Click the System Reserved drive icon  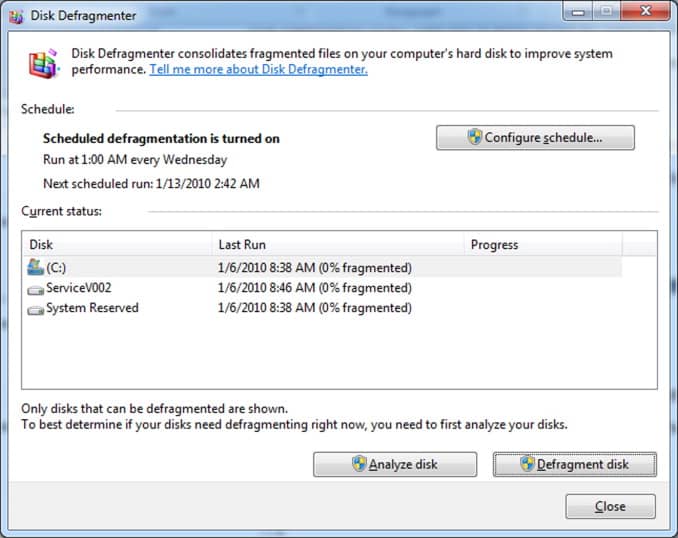(x=36, y=309)
